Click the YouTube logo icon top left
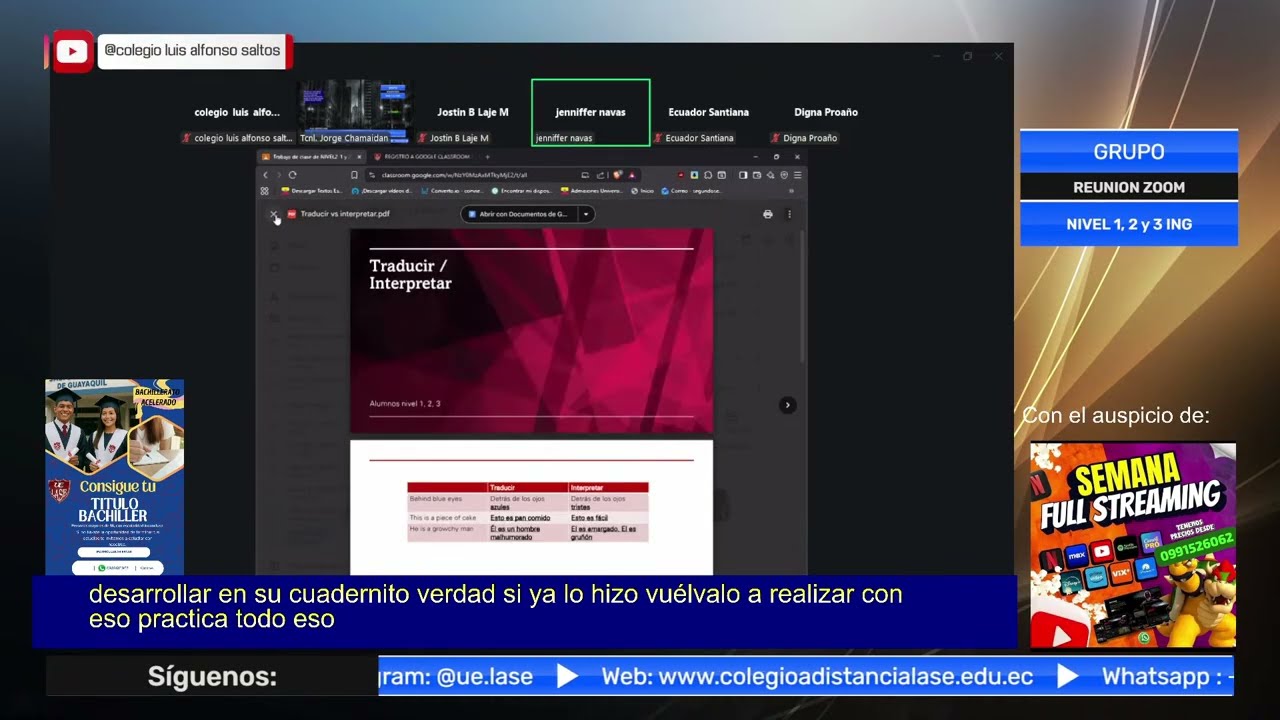The width and height of the screenshot is (1280, 720). 73,51
